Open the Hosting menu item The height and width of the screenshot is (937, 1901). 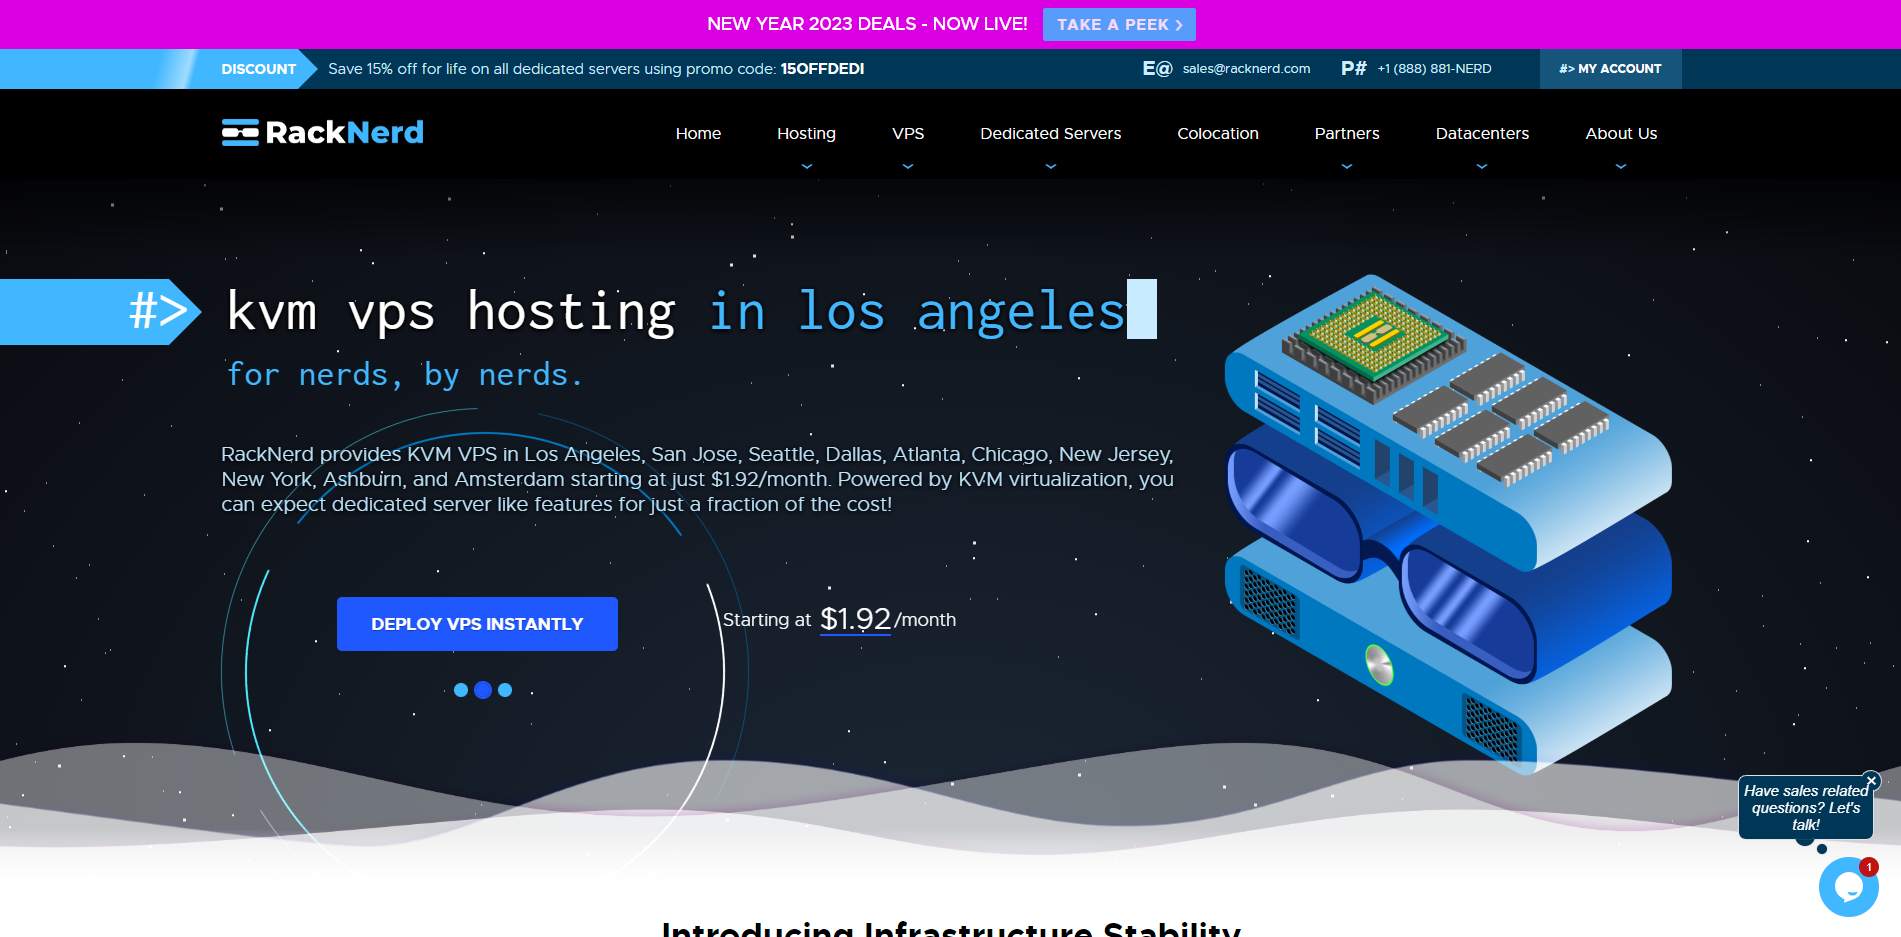pos(806,133)
